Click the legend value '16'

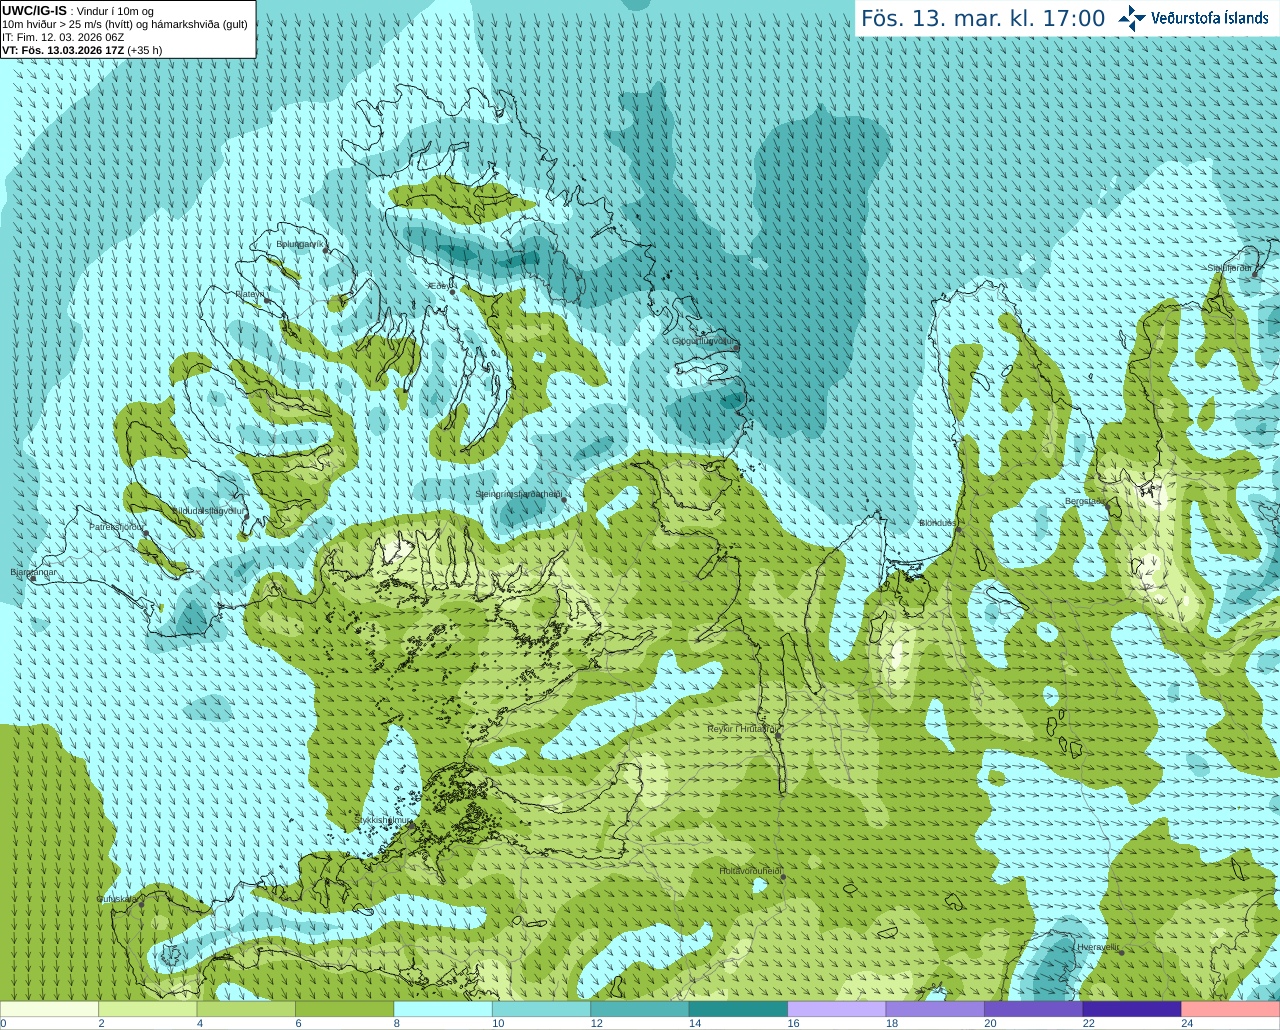(794, 1023)
